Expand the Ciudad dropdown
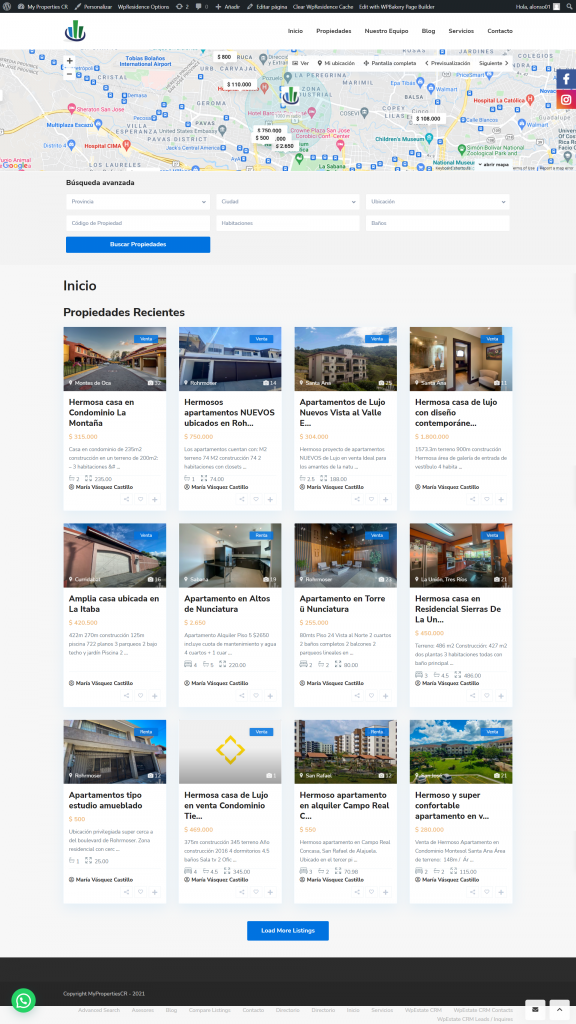Viewport: 576px width, 1024px height. [x=288, y=202]
